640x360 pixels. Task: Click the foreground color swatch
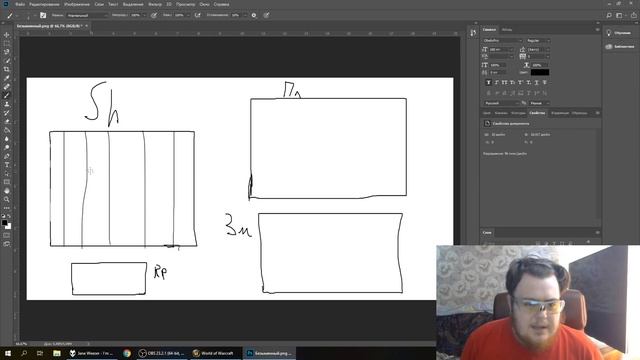(4, 223)
